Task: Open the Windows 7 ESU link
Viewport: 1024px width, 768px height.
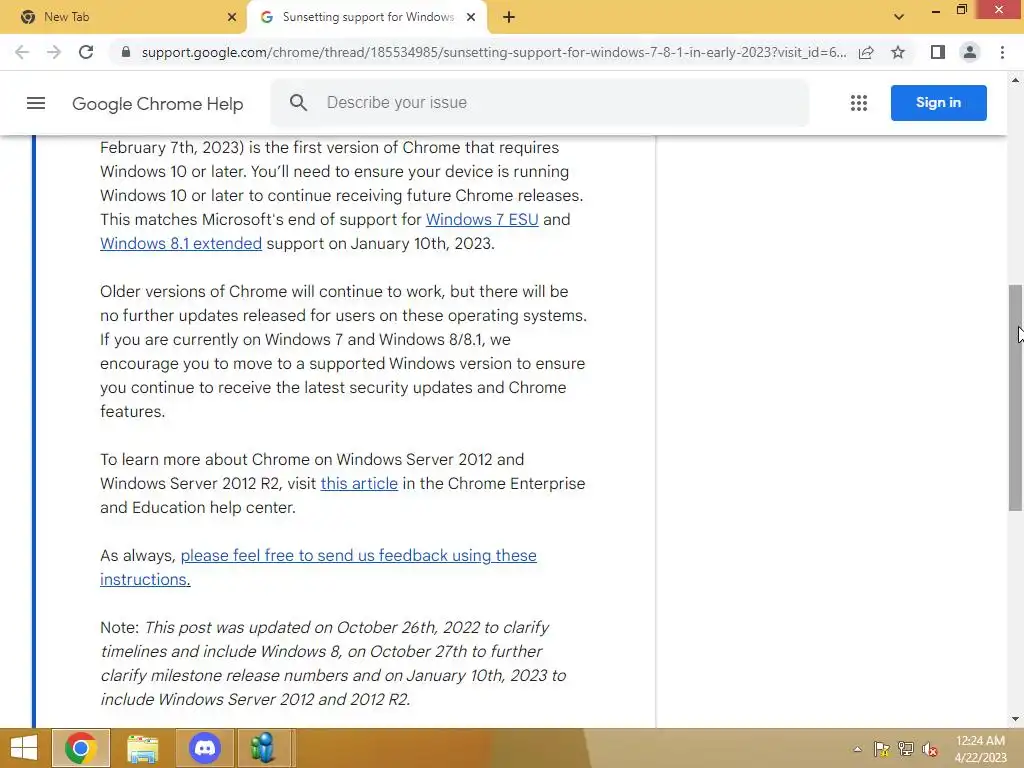Action: pos(482,219)
